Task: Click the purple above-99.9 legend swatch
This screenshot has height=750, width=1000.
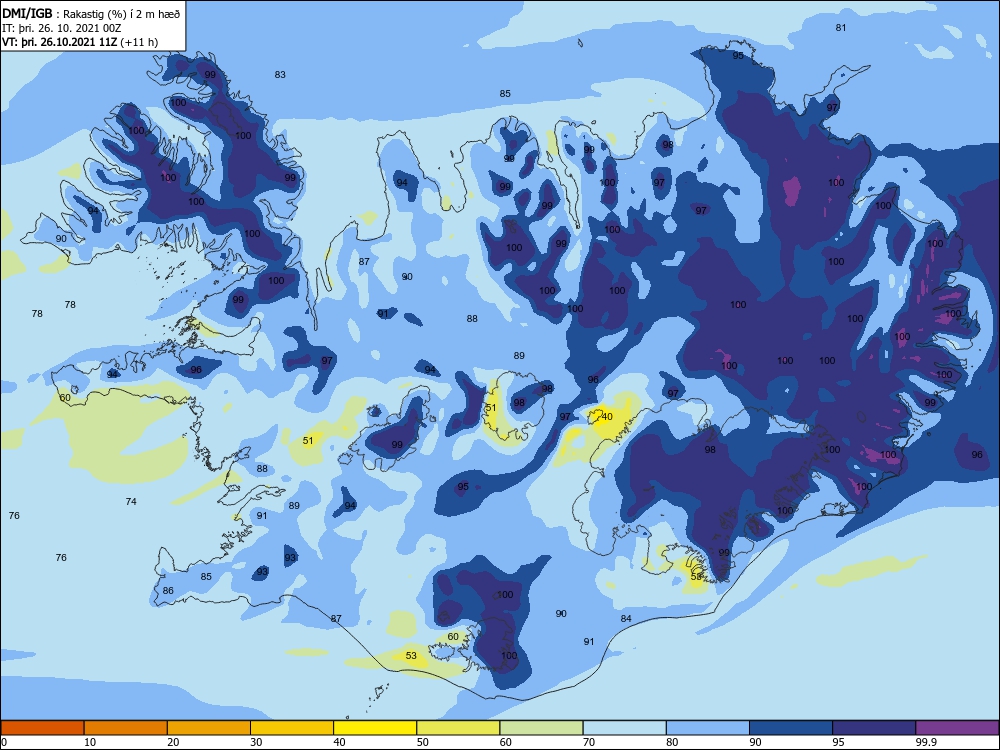Action: coord(957,728)
